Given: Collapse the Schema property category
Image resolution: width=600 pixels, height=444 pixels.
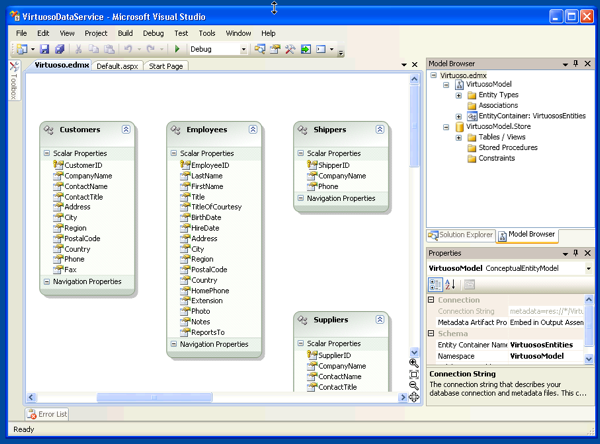Looking at the screenshot, I should [431, 333].
